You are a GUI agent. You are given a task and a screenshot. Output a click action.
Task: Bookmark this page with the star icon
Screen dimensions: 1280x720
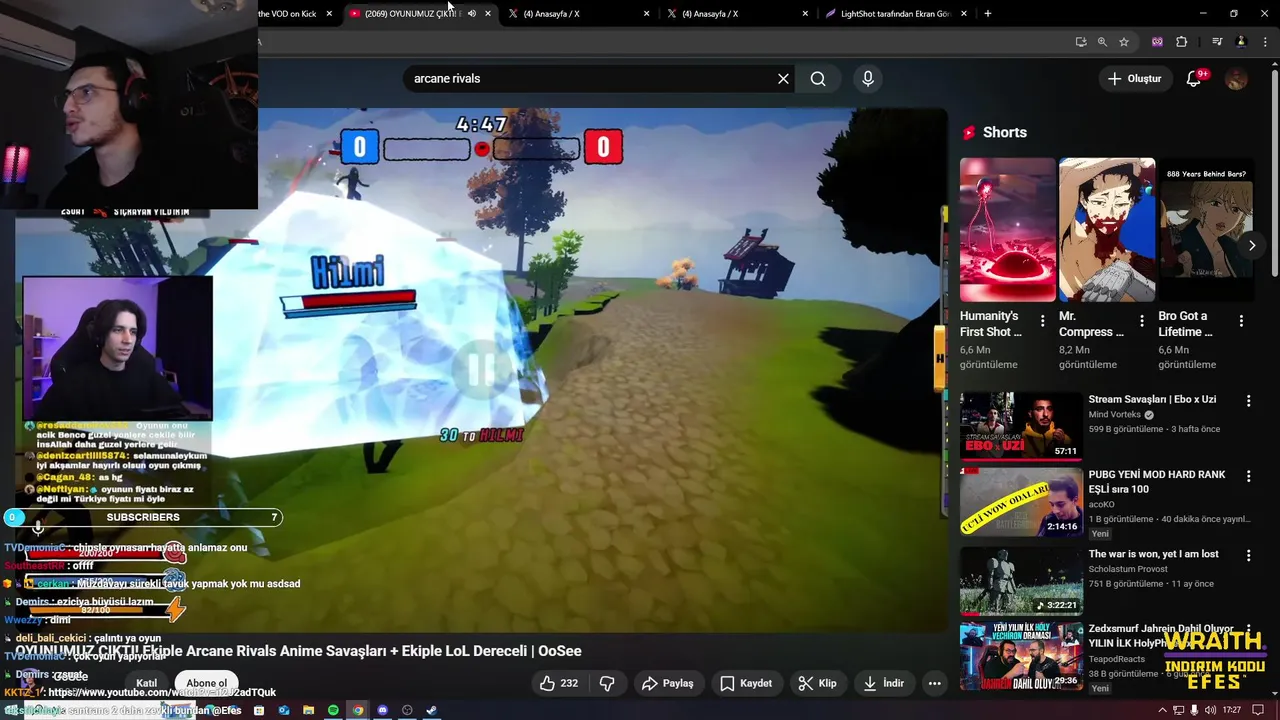(1124, 42)
